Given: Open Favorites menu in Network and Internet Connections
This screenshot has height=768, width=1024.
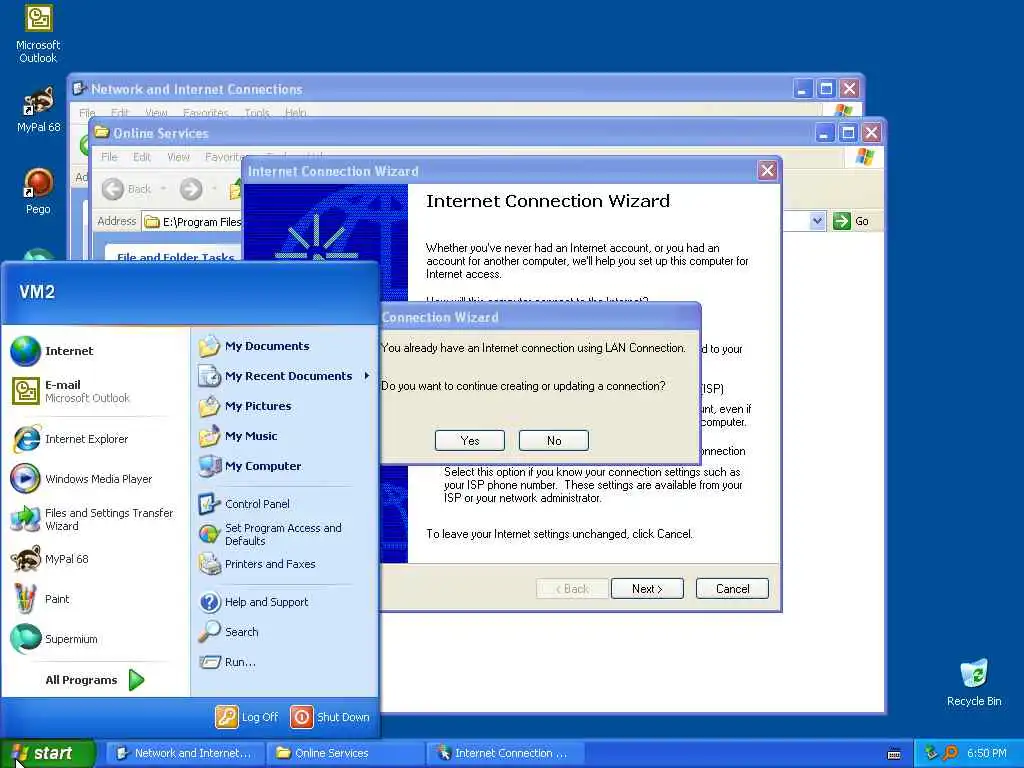Looking at the screenshot, I should [206, 113].
